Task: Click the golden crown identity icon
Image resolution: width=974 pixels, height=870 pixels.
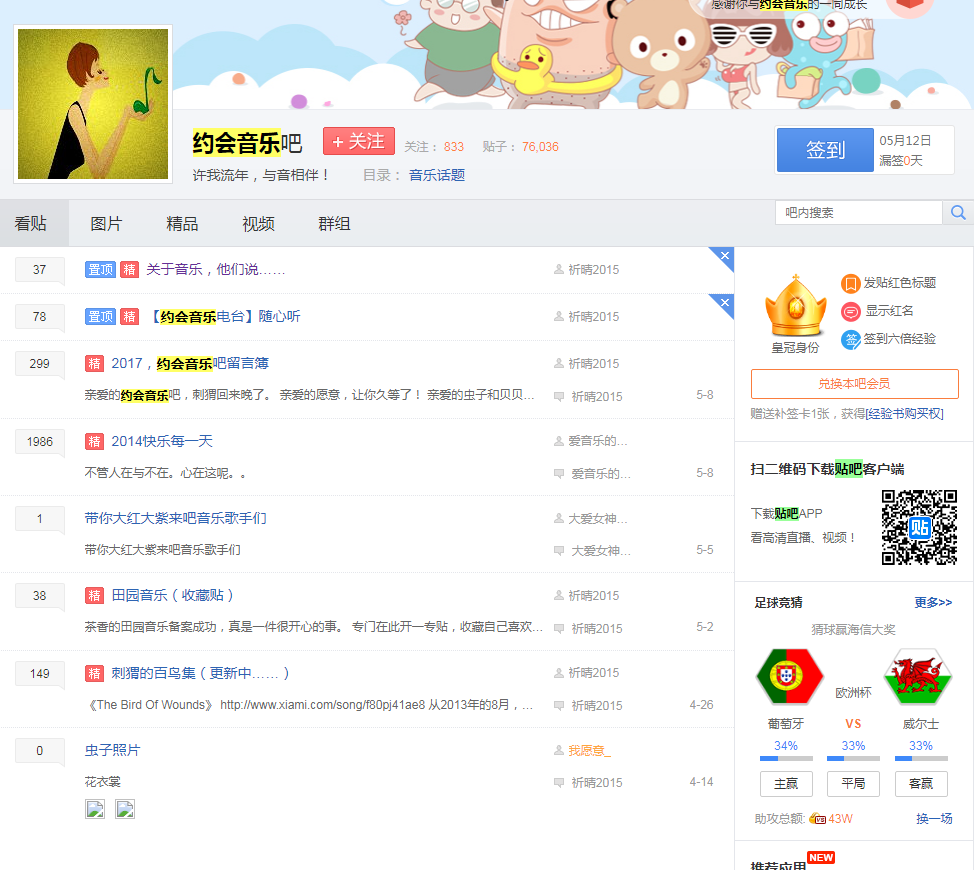Action: (795, 308)
